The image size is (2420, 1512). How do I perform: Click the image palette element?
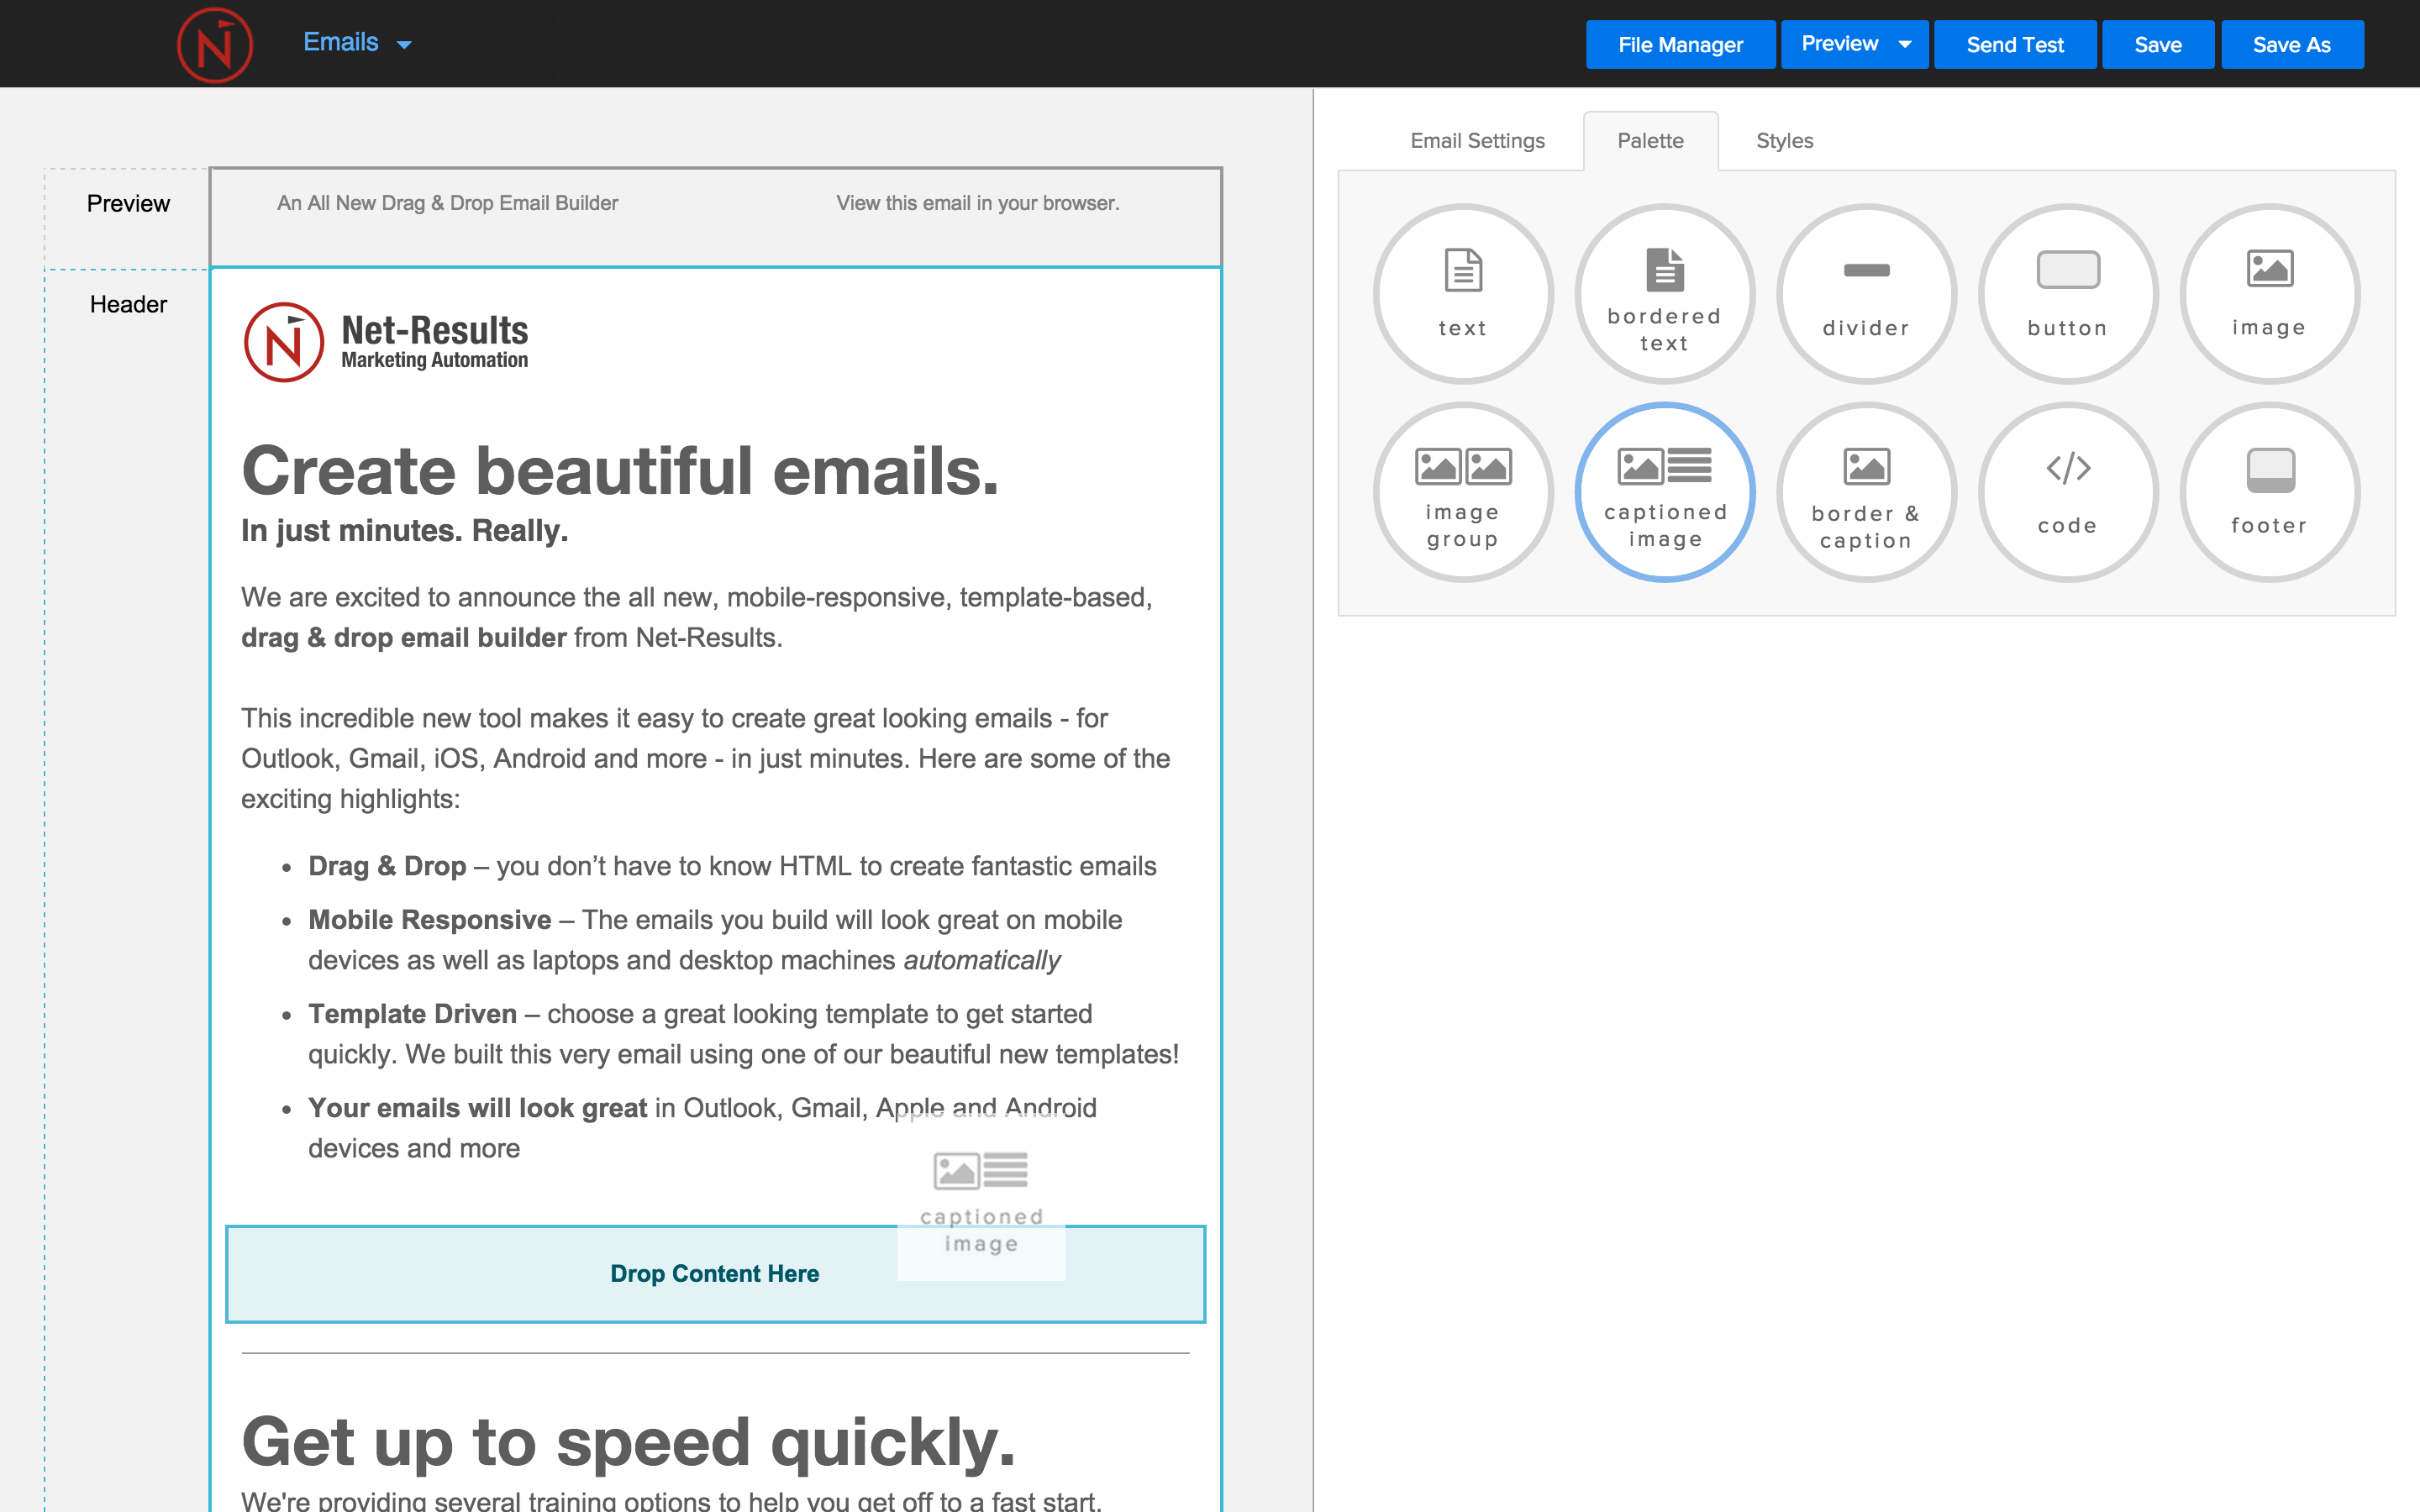[x=2269, y=293]
